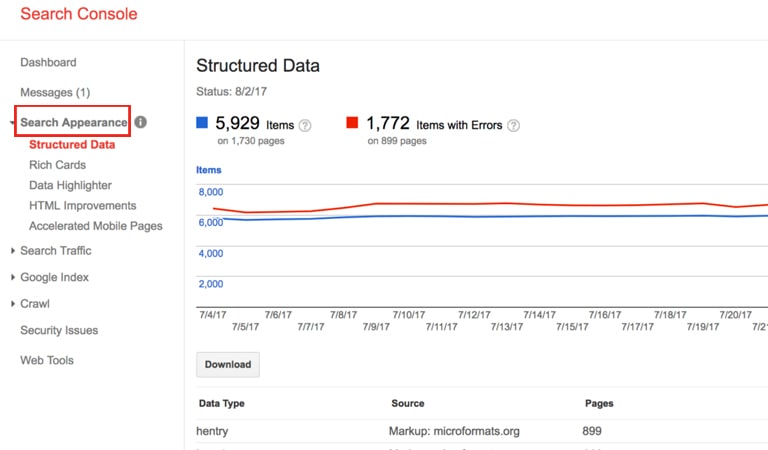This screenshot has width=768, height=450.
Task: Click the Structured Data page heading
Action: coord(258,66)
